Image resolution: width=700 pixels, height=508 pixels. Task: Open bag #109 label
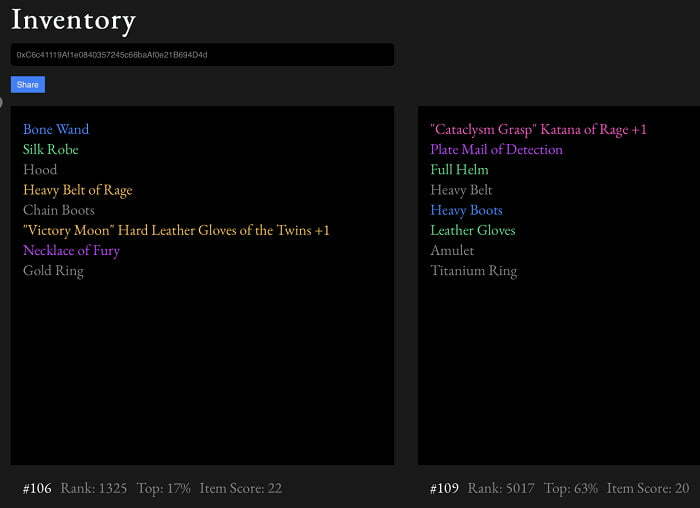[444, 488]
